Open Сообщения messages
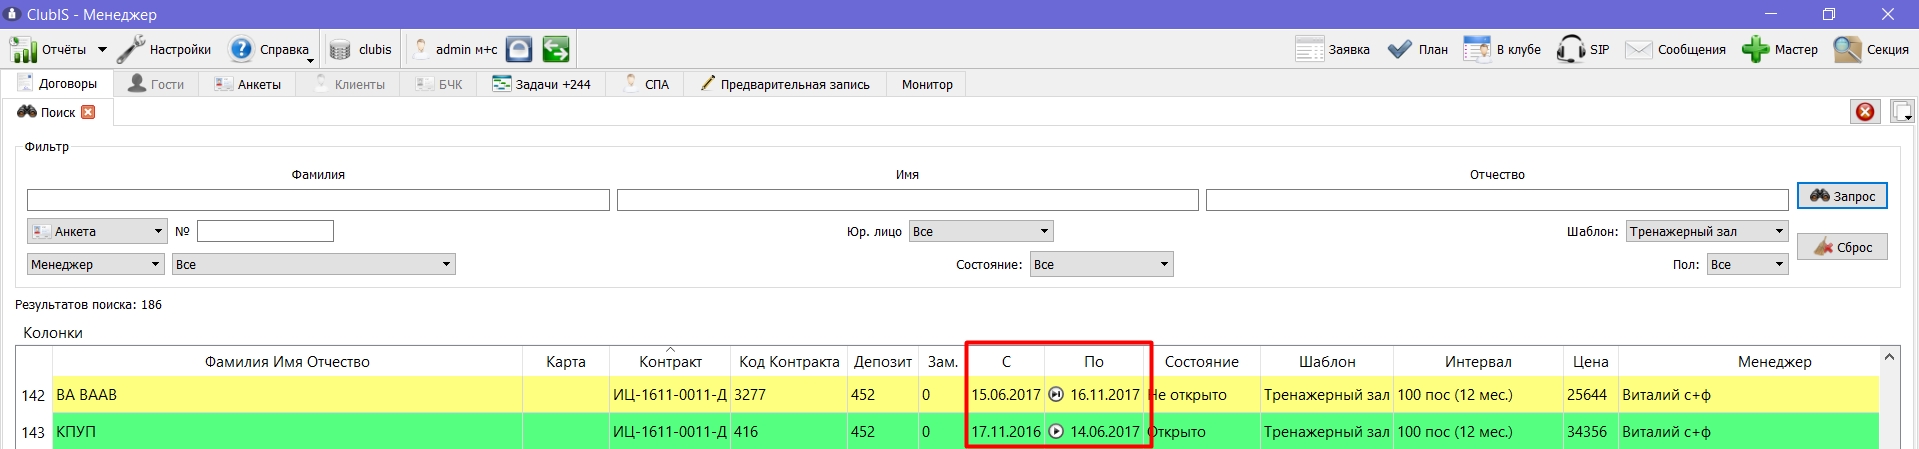This screenshot has height=449, width=1919. pos(1675,49)
